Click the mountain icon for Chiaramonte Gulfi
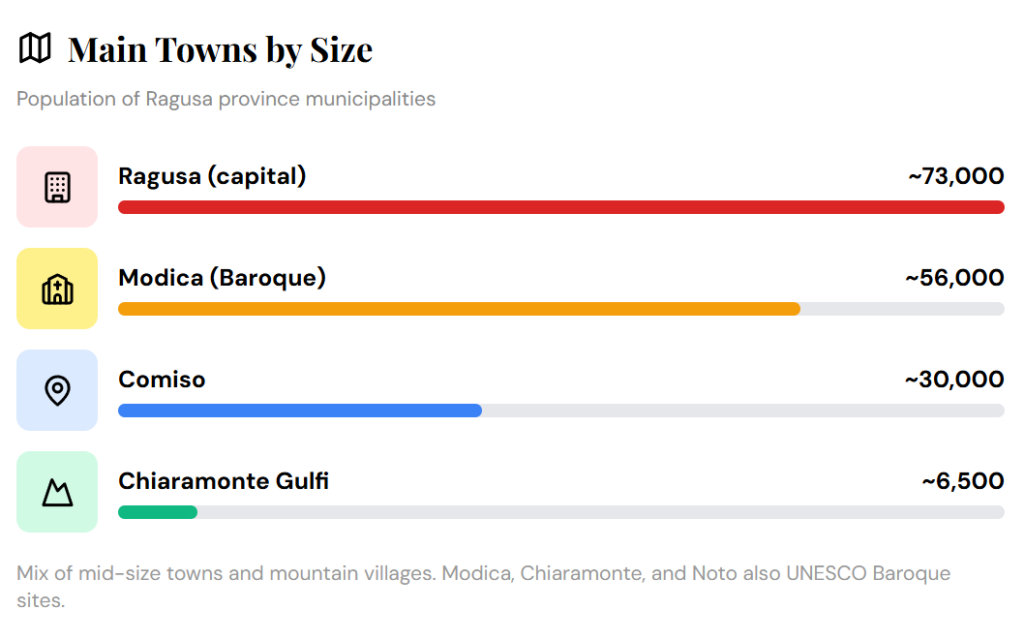 point(57,492)
